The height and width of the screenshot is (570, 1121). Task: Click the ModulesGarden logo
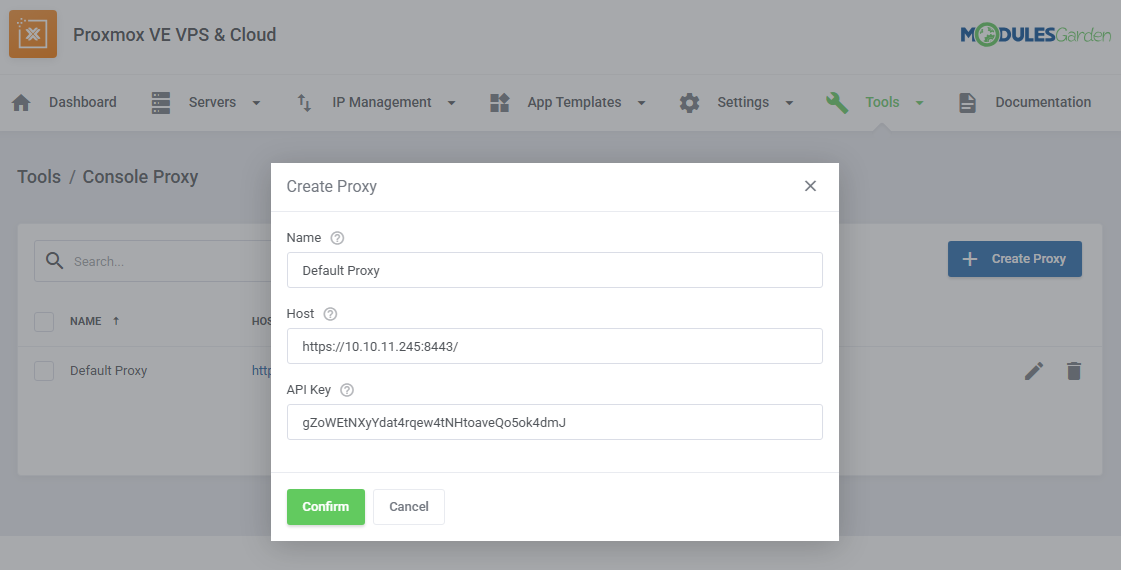1035,35
